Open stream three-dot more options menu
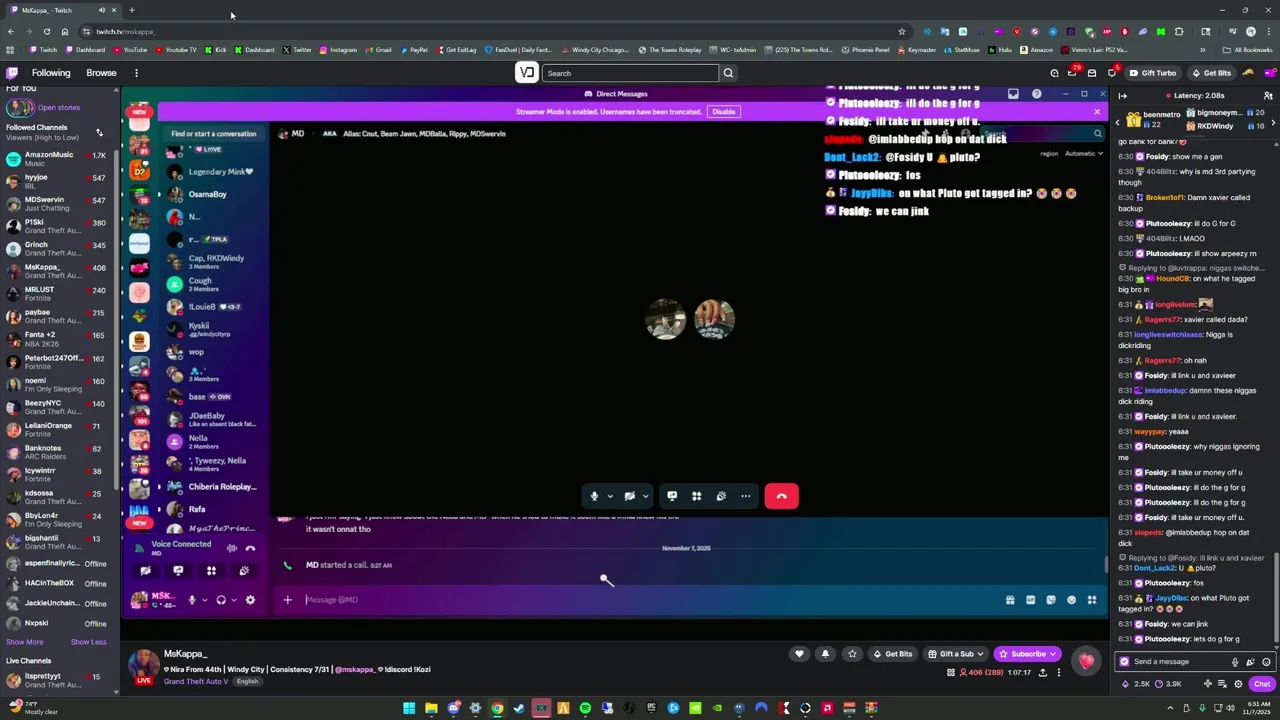This screenshot has height=720, width=1280. [1059, 673]
